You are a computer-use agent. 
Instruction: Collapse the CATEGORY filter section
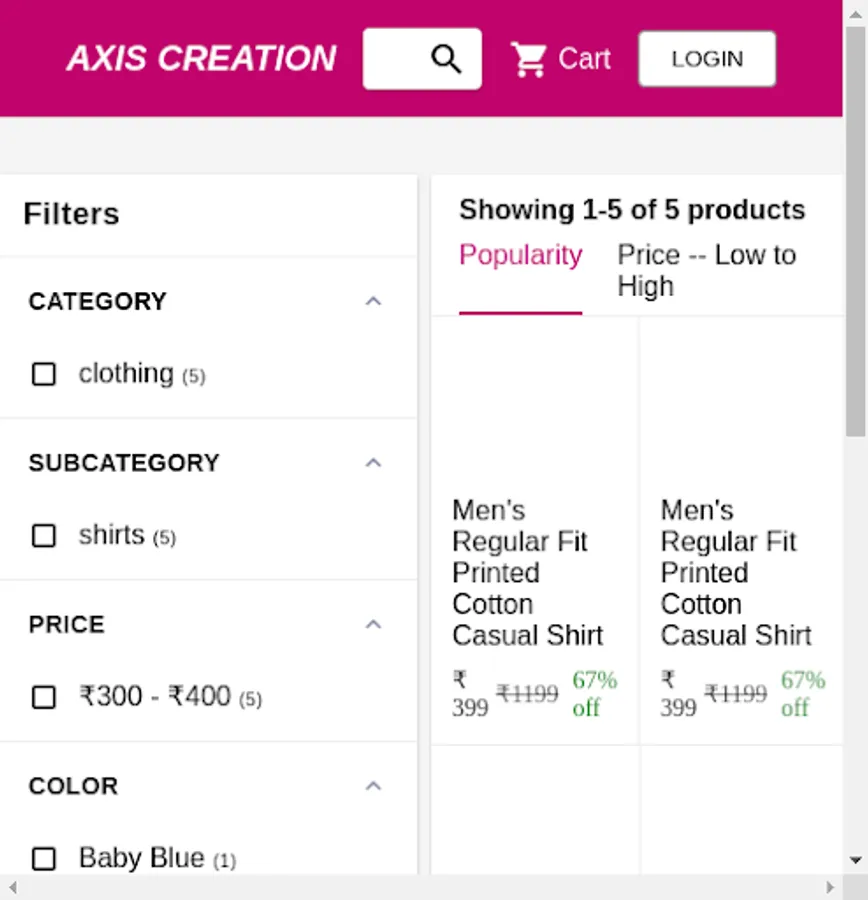click(x=373, y=301)
